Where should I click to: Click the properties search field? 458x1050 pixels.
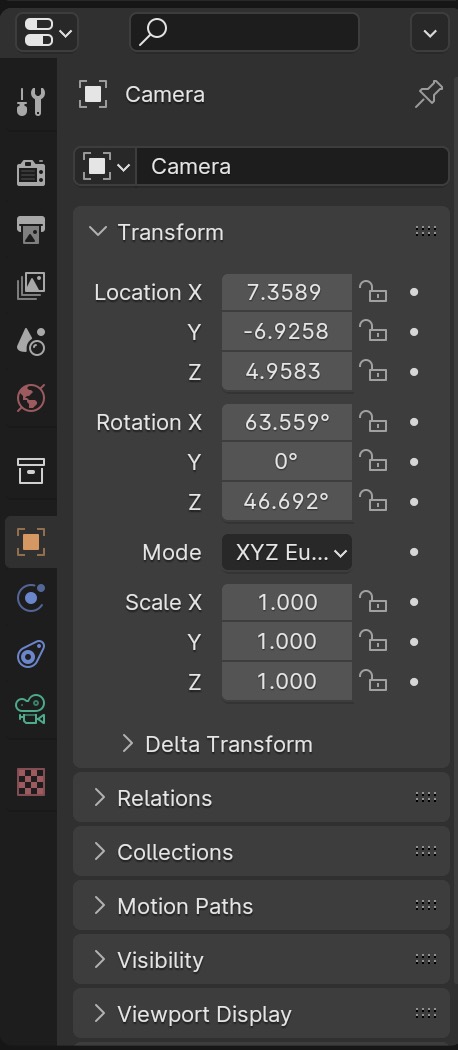coord(244,31)
